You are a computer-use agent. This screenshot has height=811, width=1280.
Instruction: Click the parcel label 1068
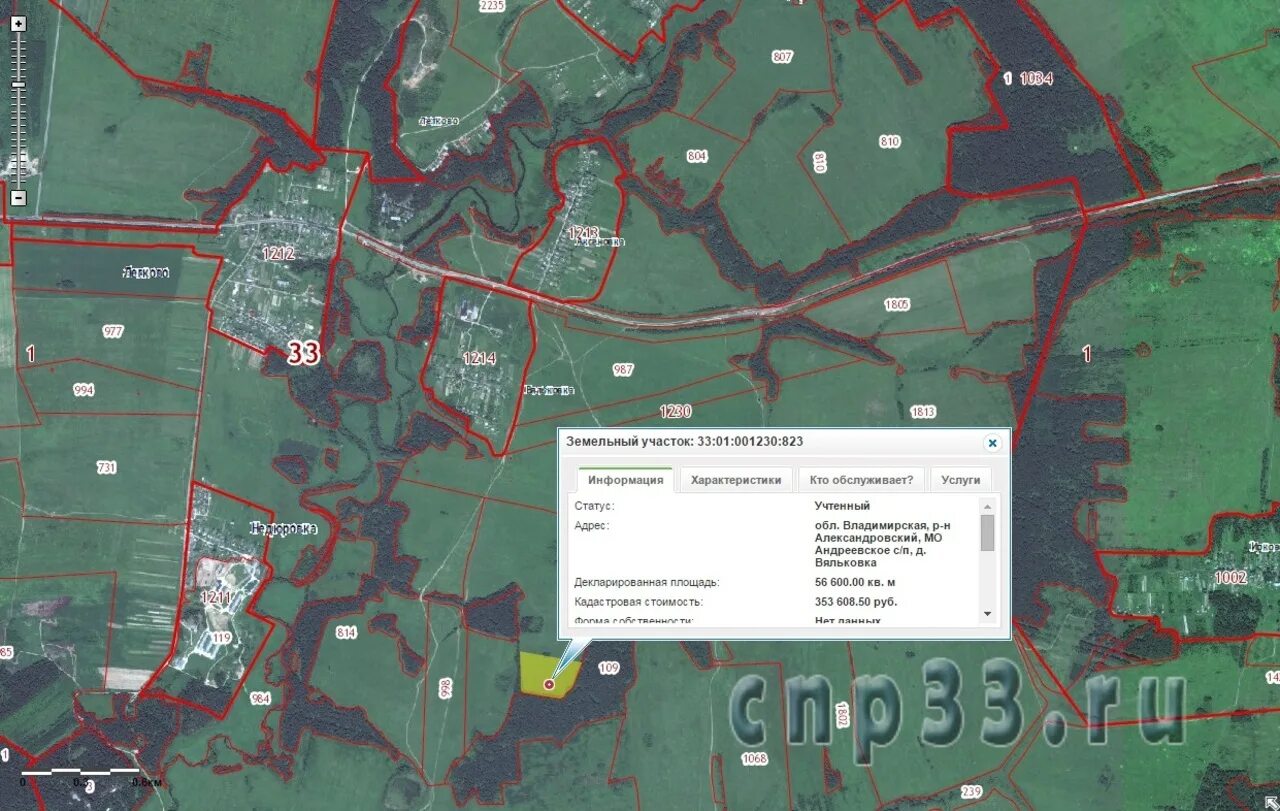(754, 759)
